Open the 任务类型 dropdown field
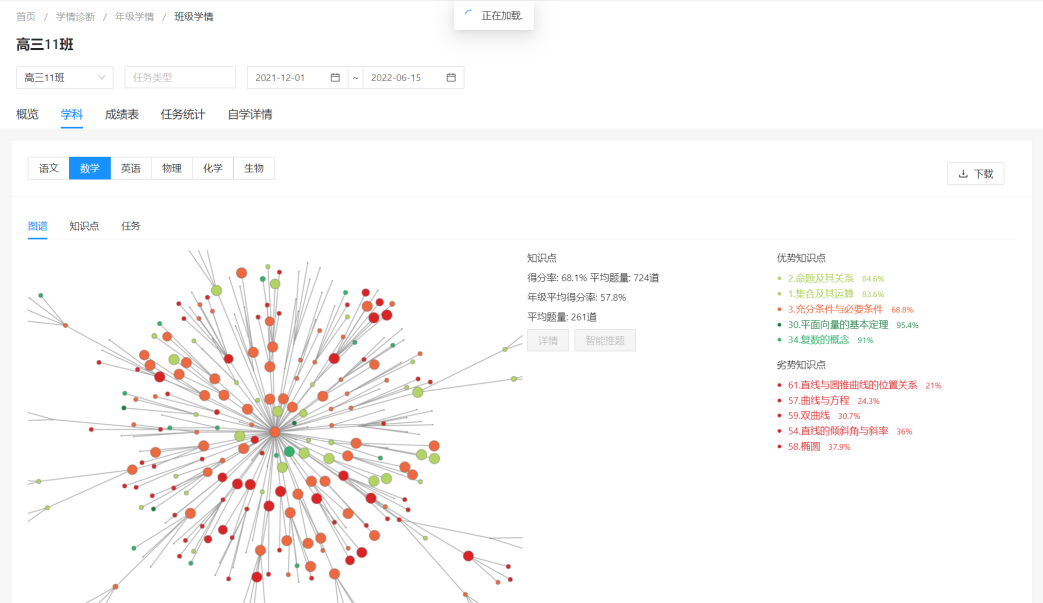Screen dimensions: 1043x603 pos(180,77)
